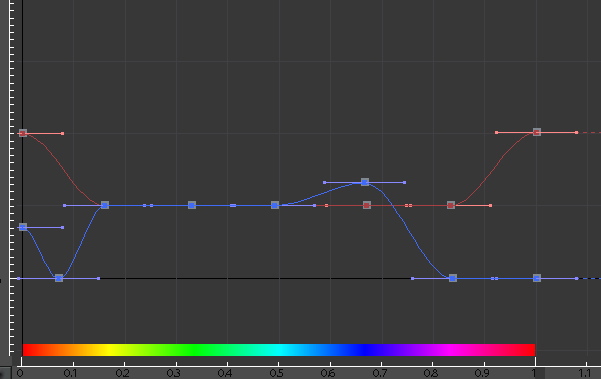The image size is (601, 379).
Task: Select the blue keyframe at 0.84 on baseline
Action: tap(453, 278)
